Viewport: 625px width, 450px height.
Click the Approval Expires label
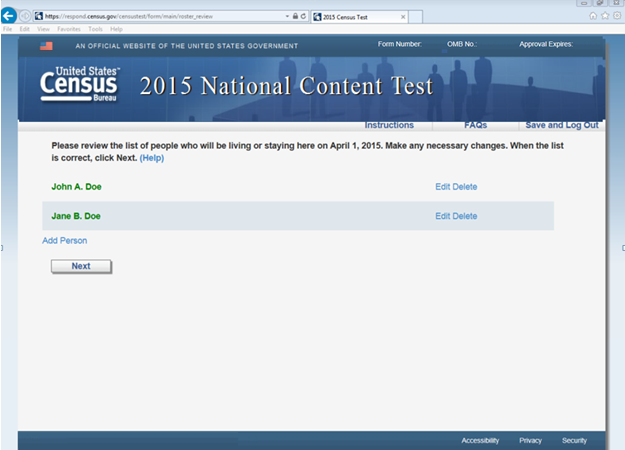tap(546, 44)
